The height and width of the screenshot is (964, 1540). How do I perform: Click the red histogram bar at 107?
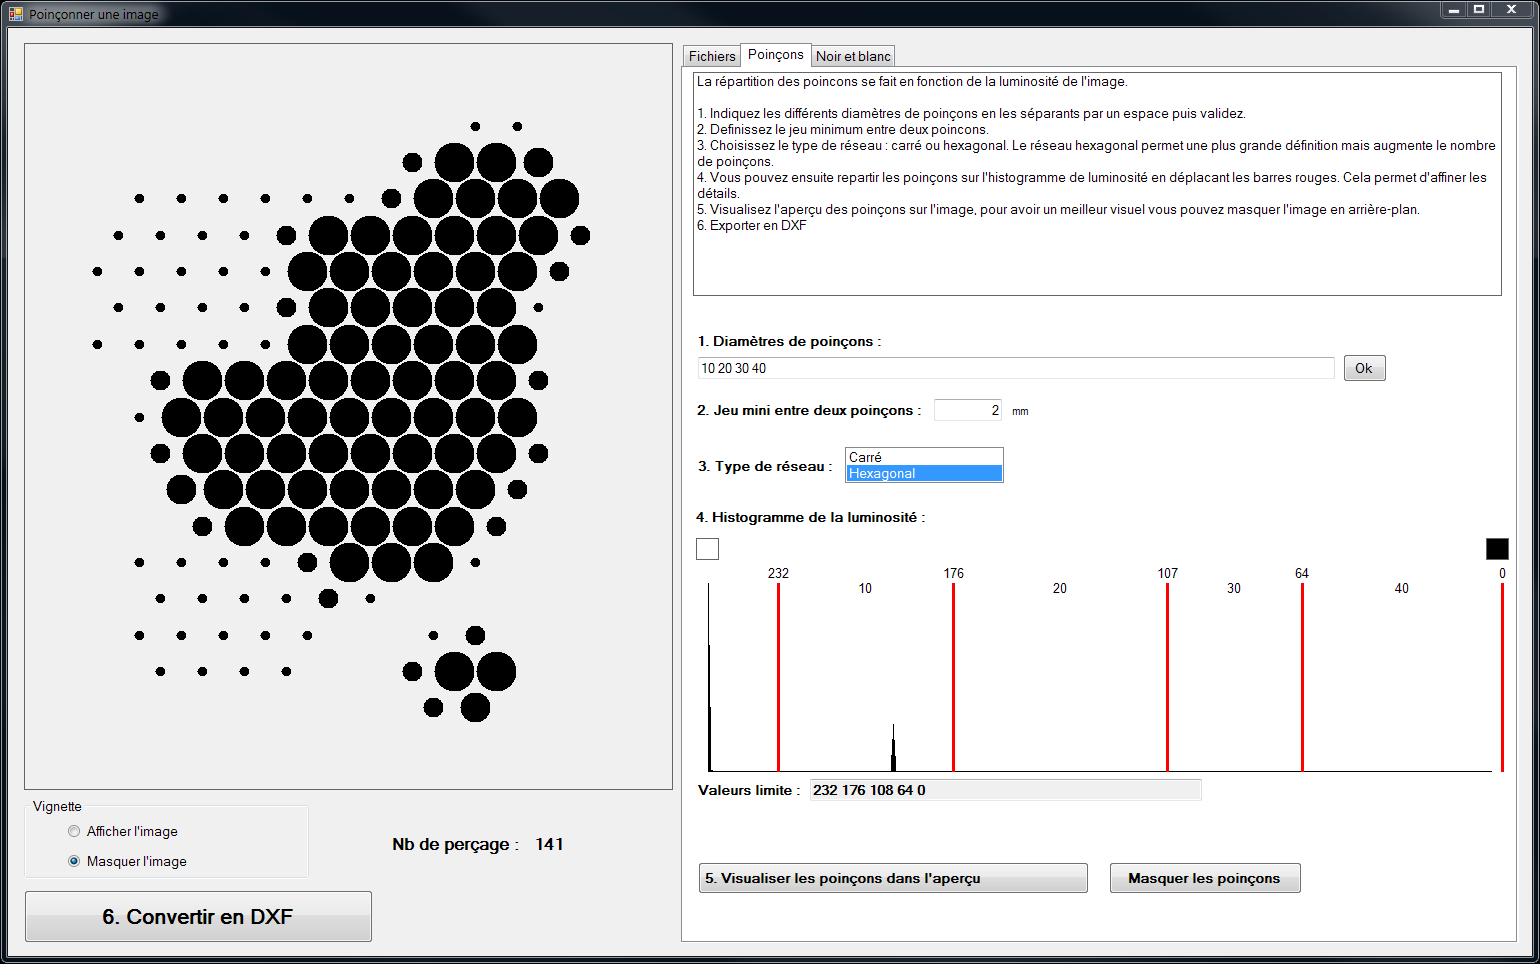pos(1167,680)
